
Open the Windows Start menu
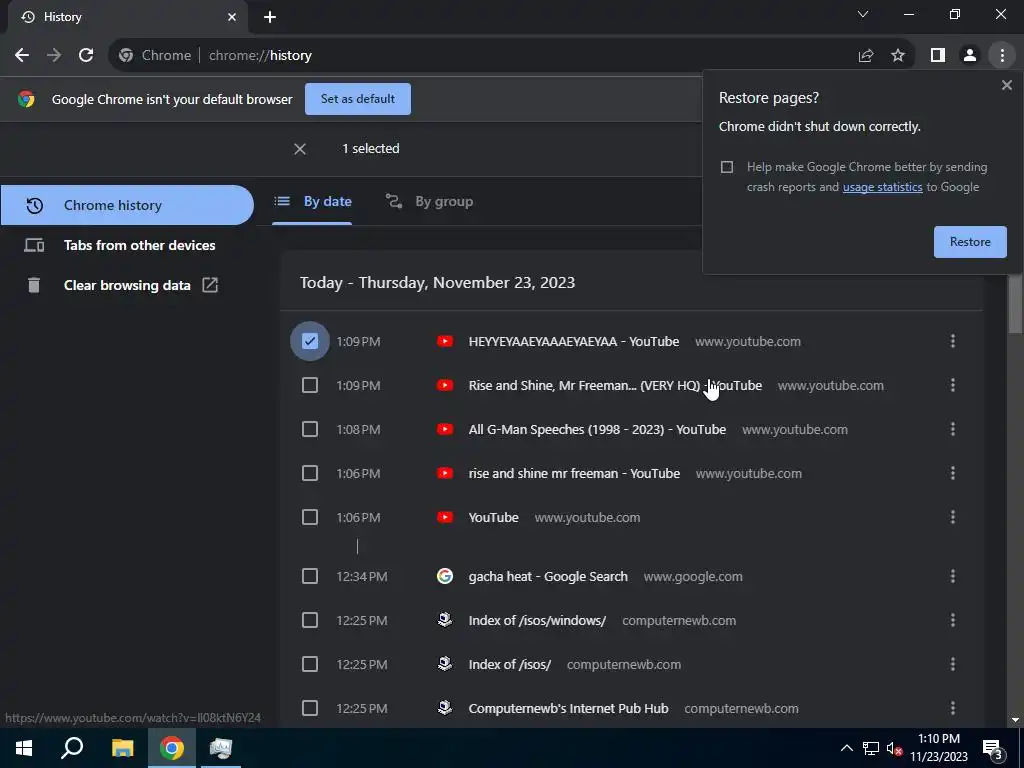click(24, 748)
